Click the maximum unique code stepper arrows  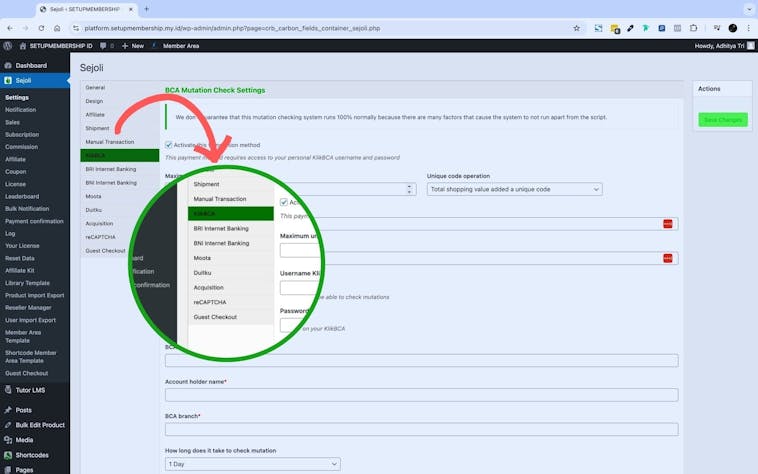tap(410, 189)
